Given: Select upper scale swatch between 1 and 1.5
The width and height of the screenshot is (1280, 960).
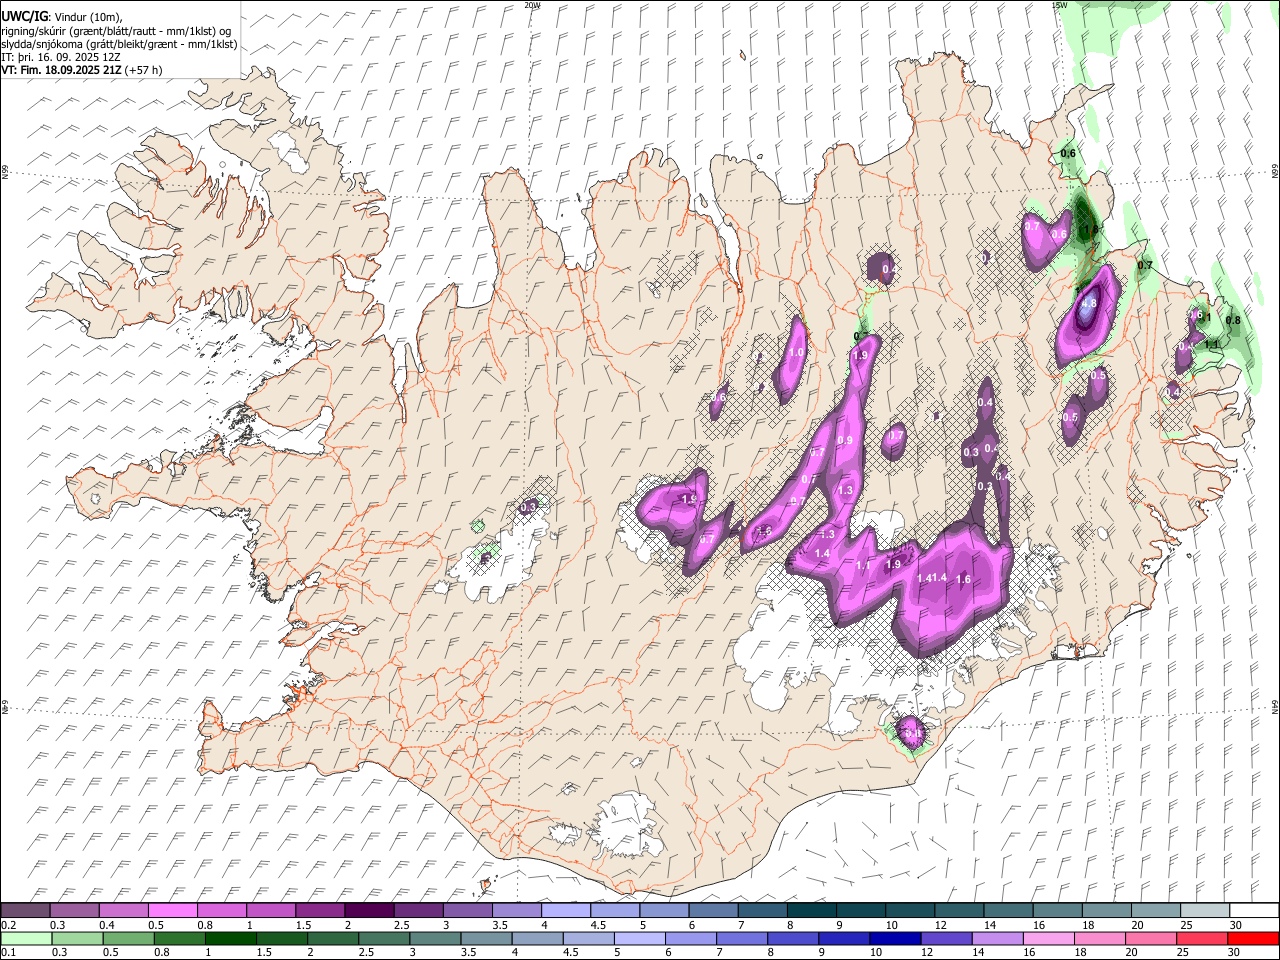Looking at the screenshot, I should 271,910.
